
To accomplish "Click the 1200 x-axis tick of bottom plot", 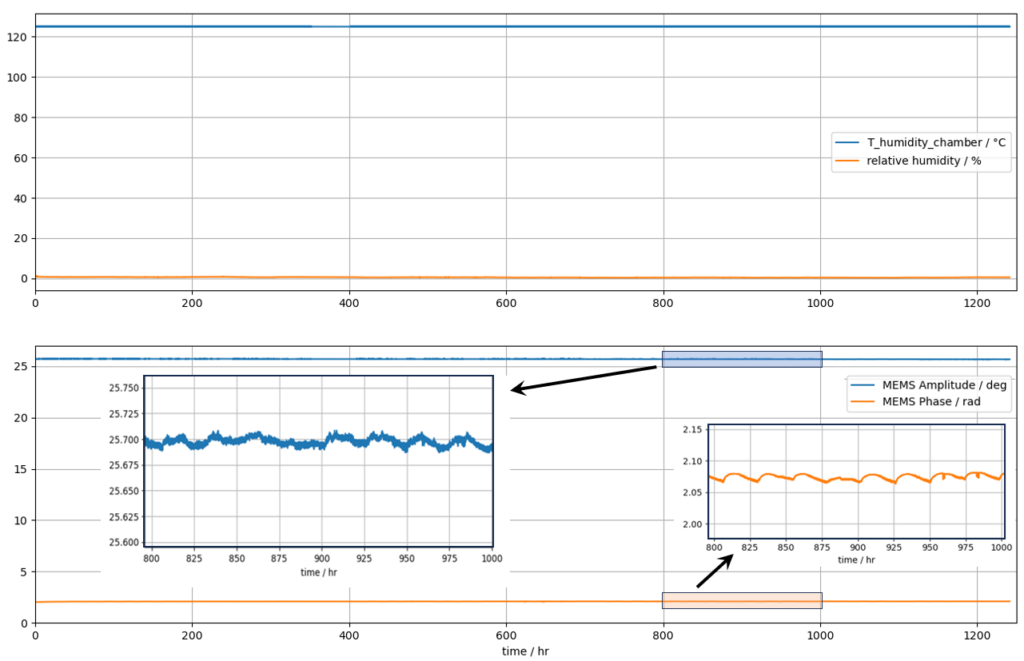I will [977, 635].
